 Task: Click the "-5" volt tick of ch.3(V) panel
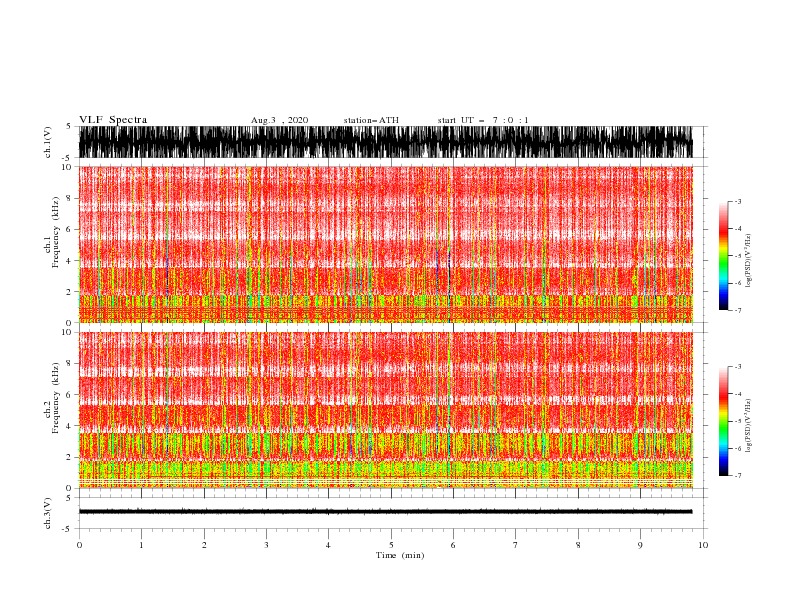(67, 529)
